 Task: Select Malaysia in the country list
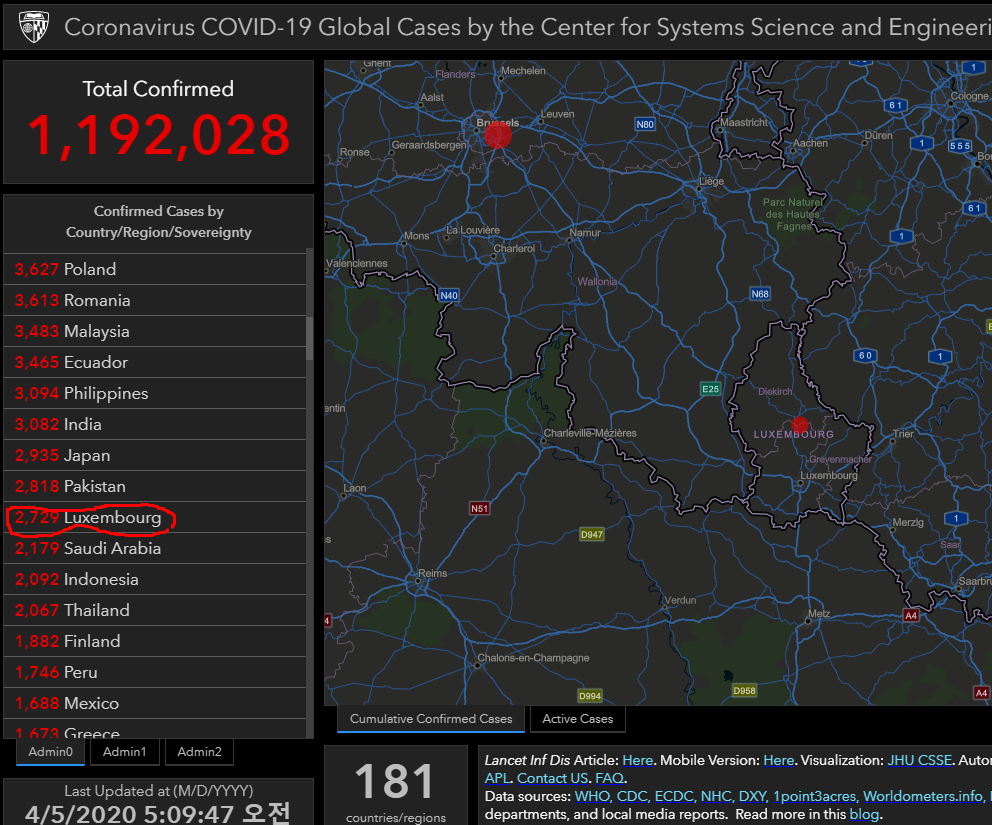click(x=155, y=331)
